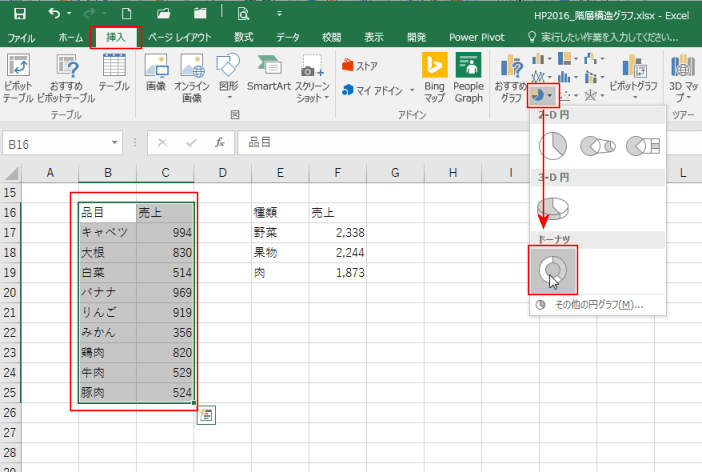Click the PivotTable icon
The height and width of the screenshot is (472, 702).
pos(19,75)
